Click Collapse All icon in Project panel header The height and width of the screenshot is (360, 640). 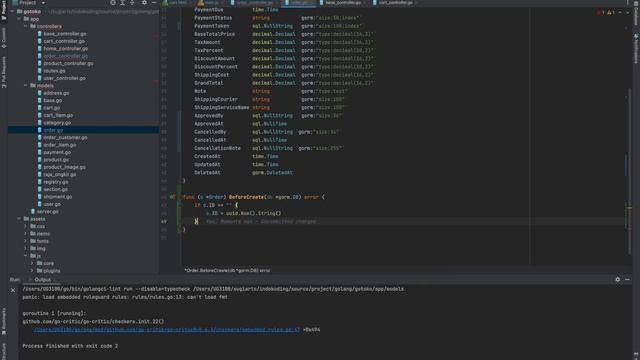[x=132, y=2]
